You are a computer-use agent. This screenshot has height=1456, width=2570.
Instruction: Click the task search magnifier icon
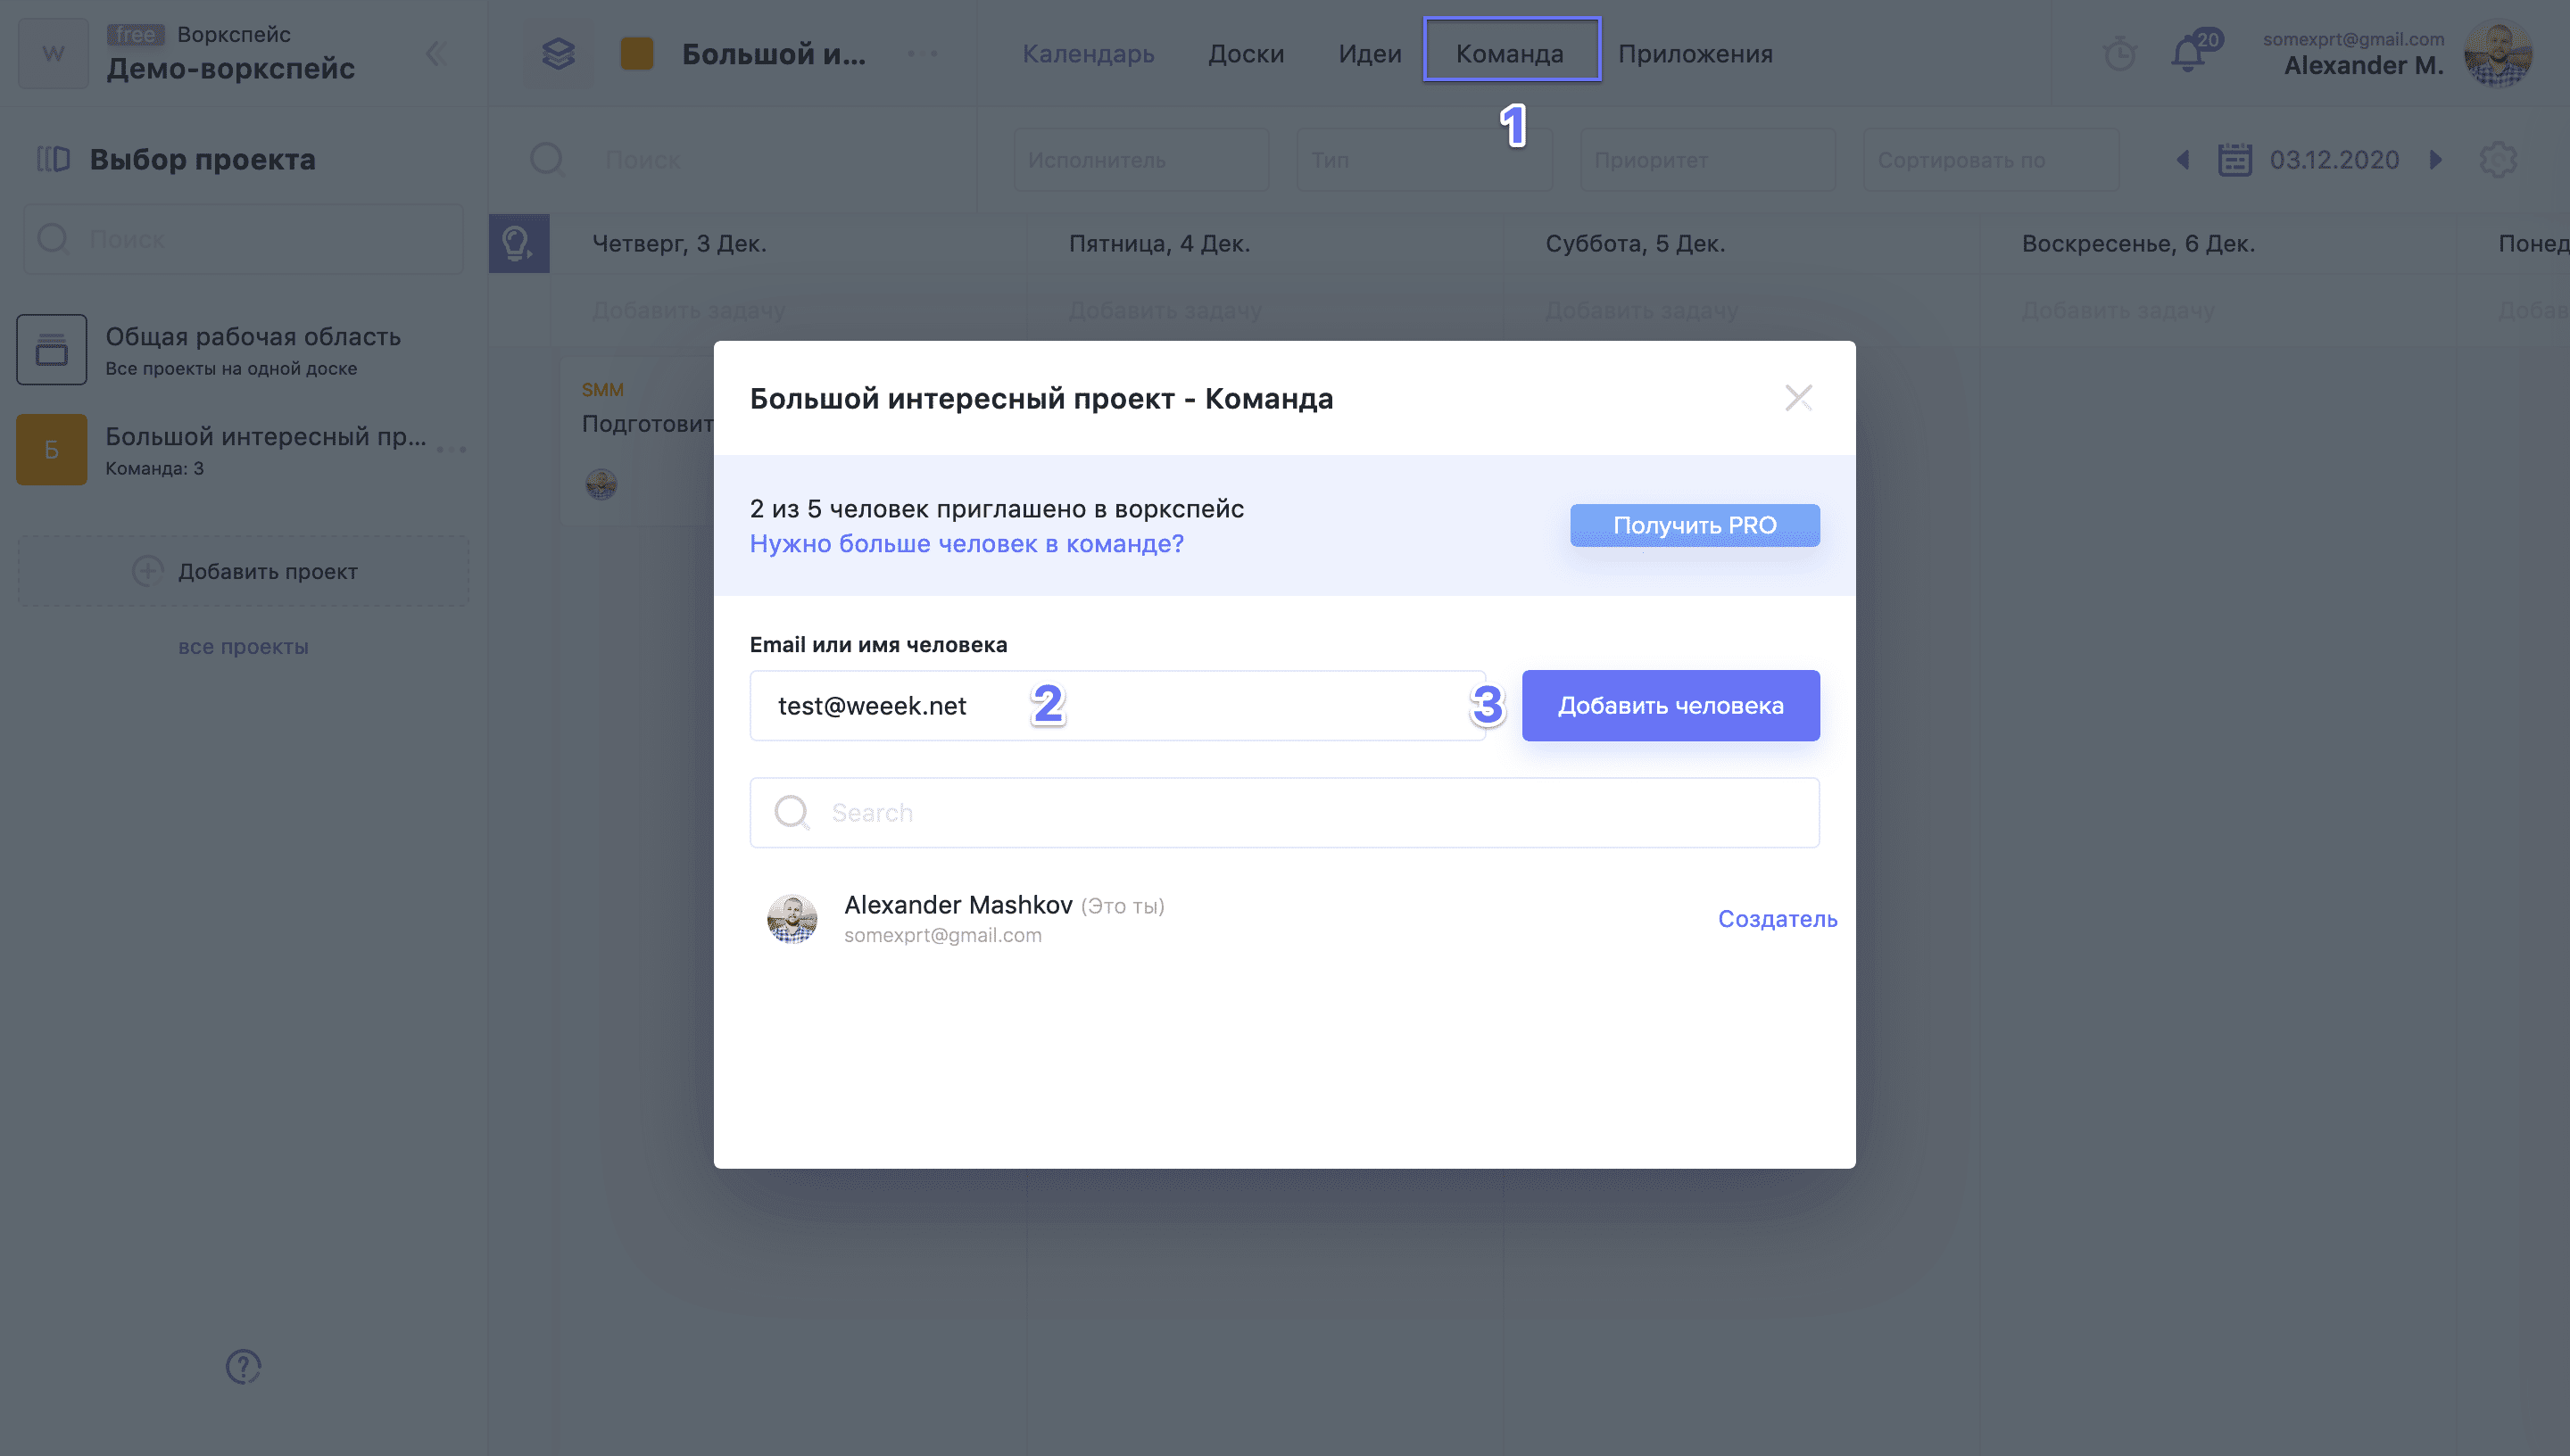pos(546,159)
